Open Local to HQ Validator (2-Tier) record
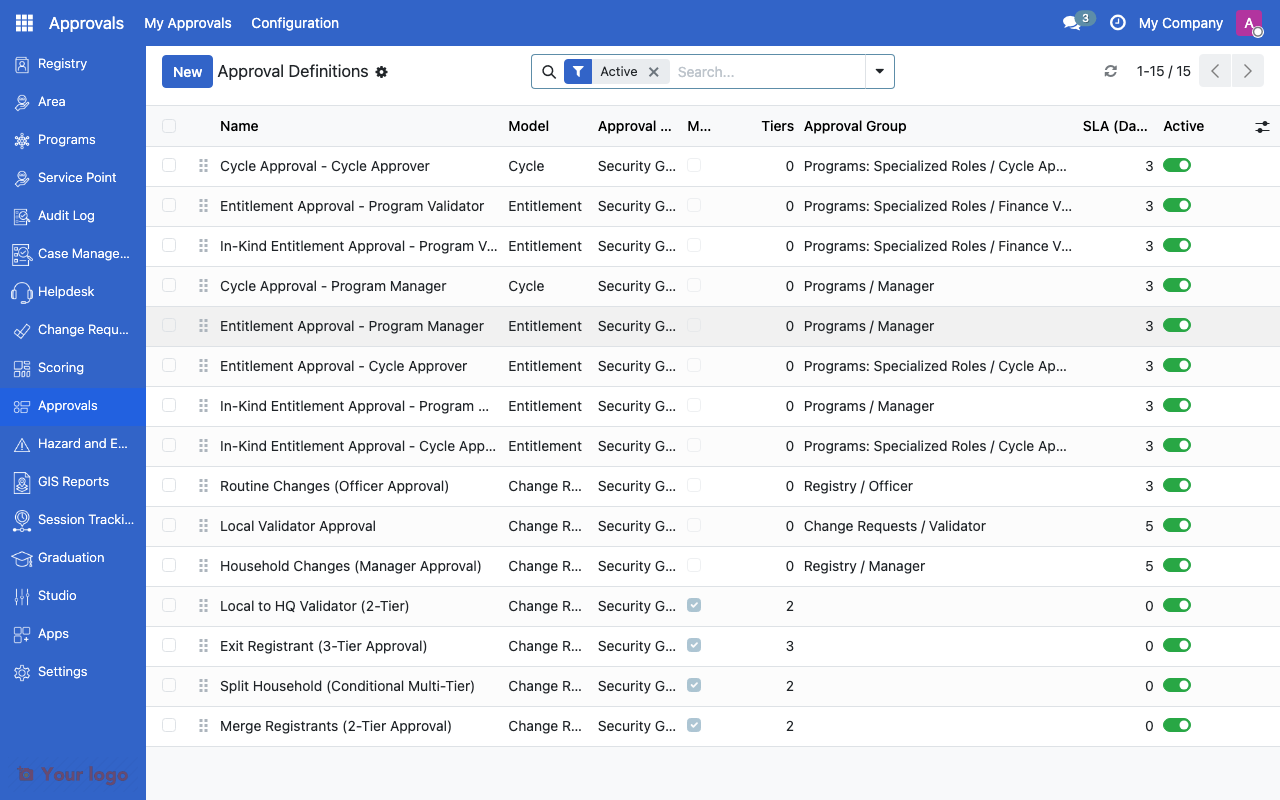The width and height of the screenshot is (1280, 800). point(314,606)
